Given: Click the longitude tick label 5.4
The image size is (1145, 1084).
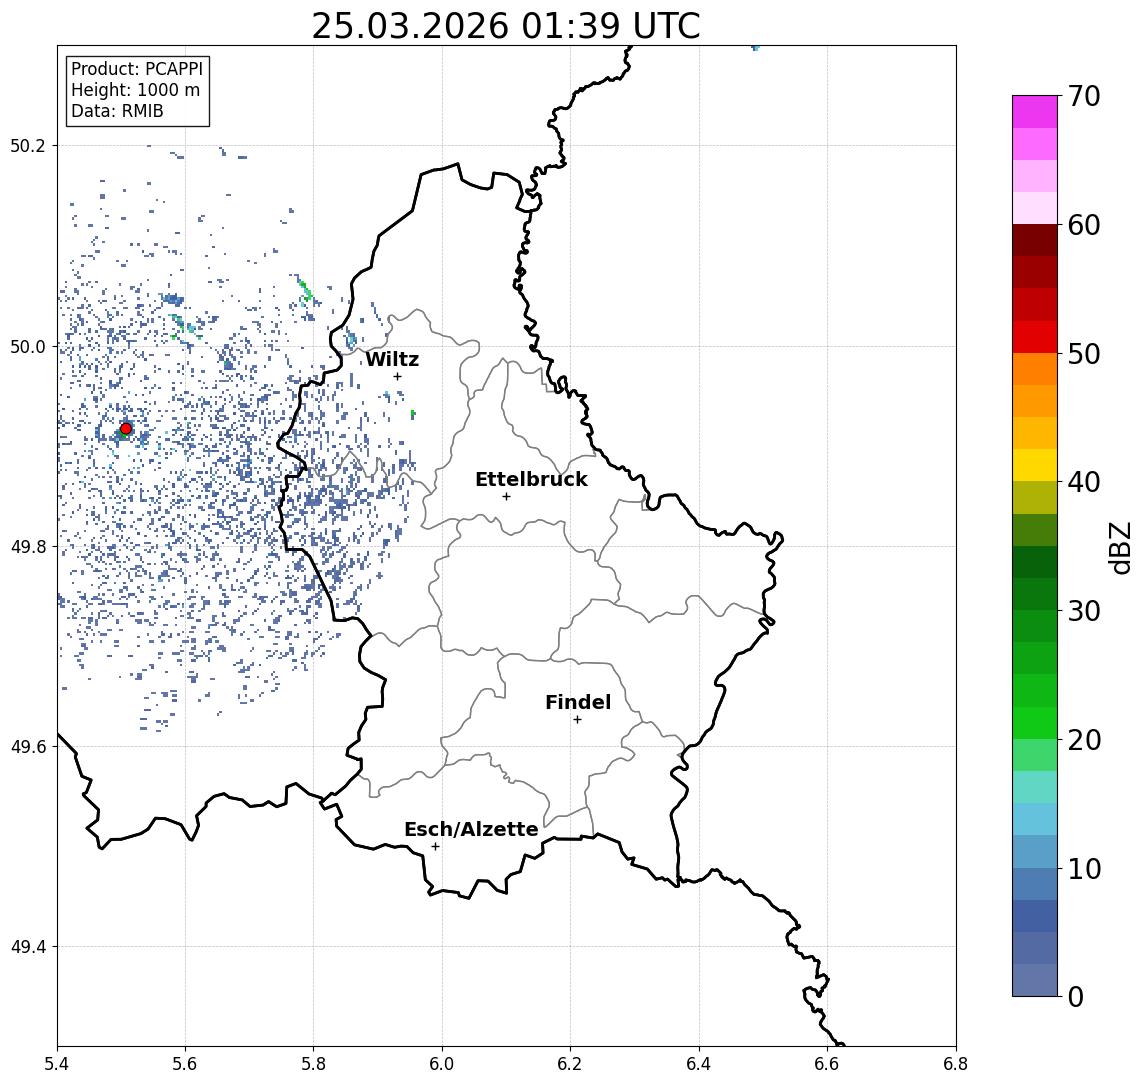Looking at the screenshot, I should tap(57, 1063).
